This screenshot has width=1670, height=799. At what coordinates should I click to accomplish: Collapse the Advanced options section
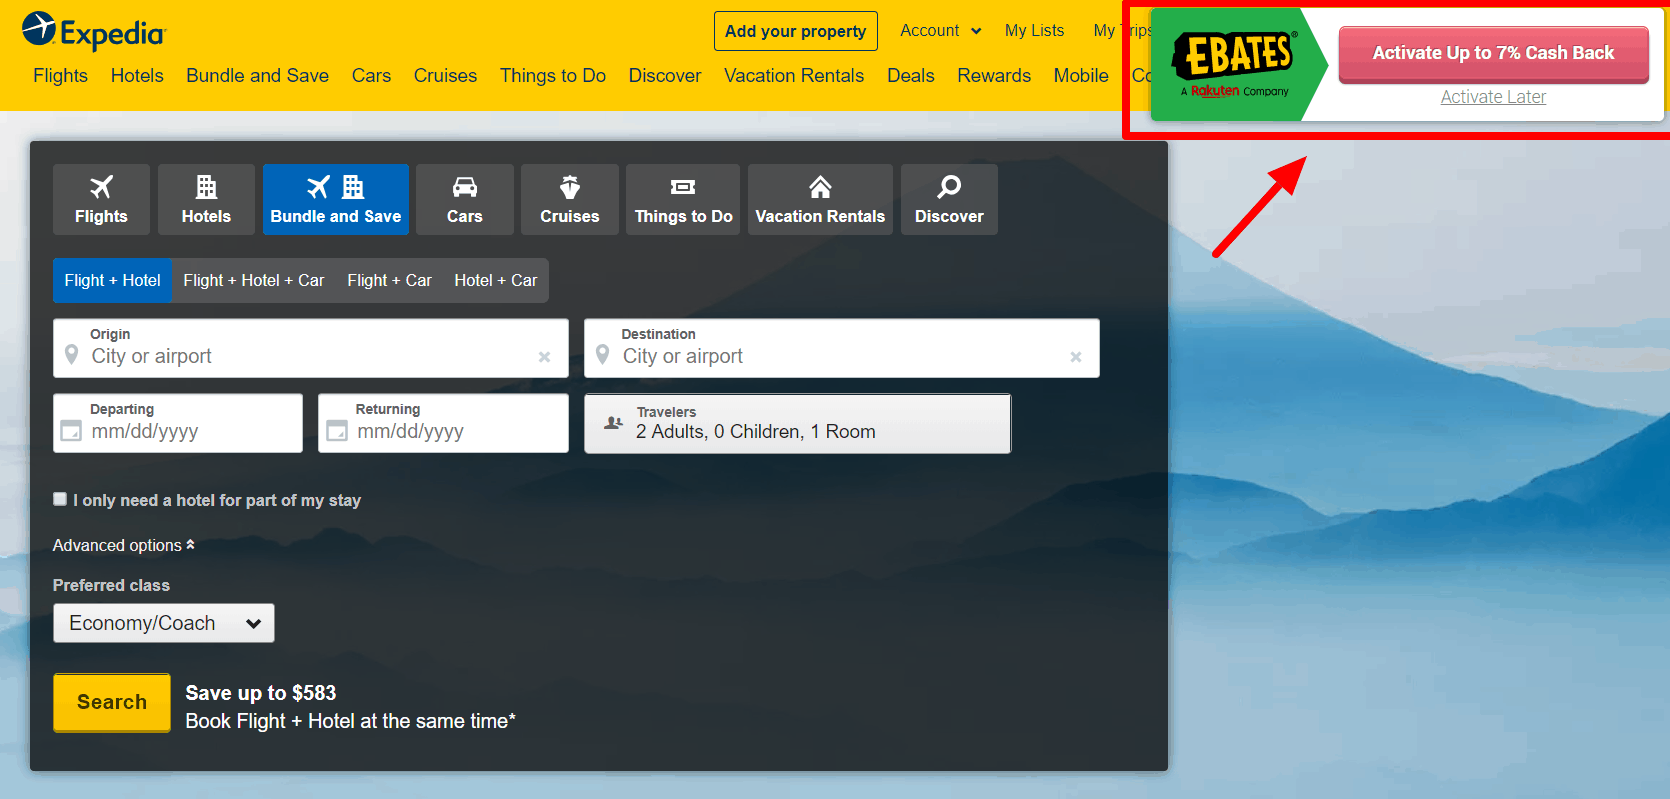(x=124, y=545)
